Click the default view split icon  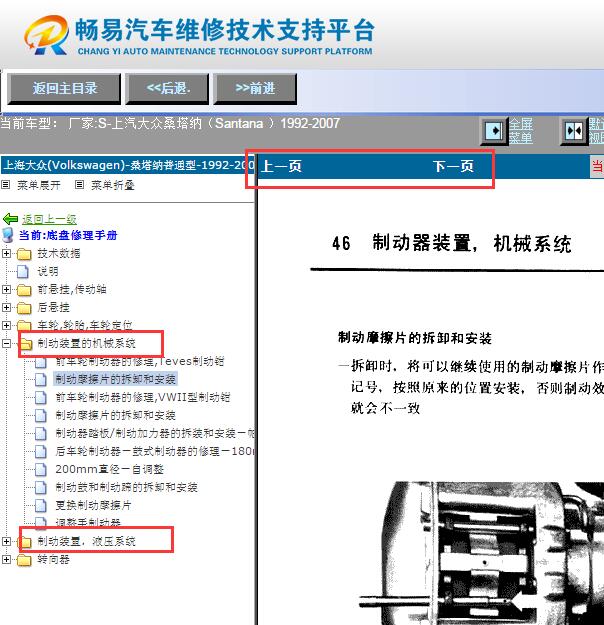pyautogui.click(x=574, y=131)
